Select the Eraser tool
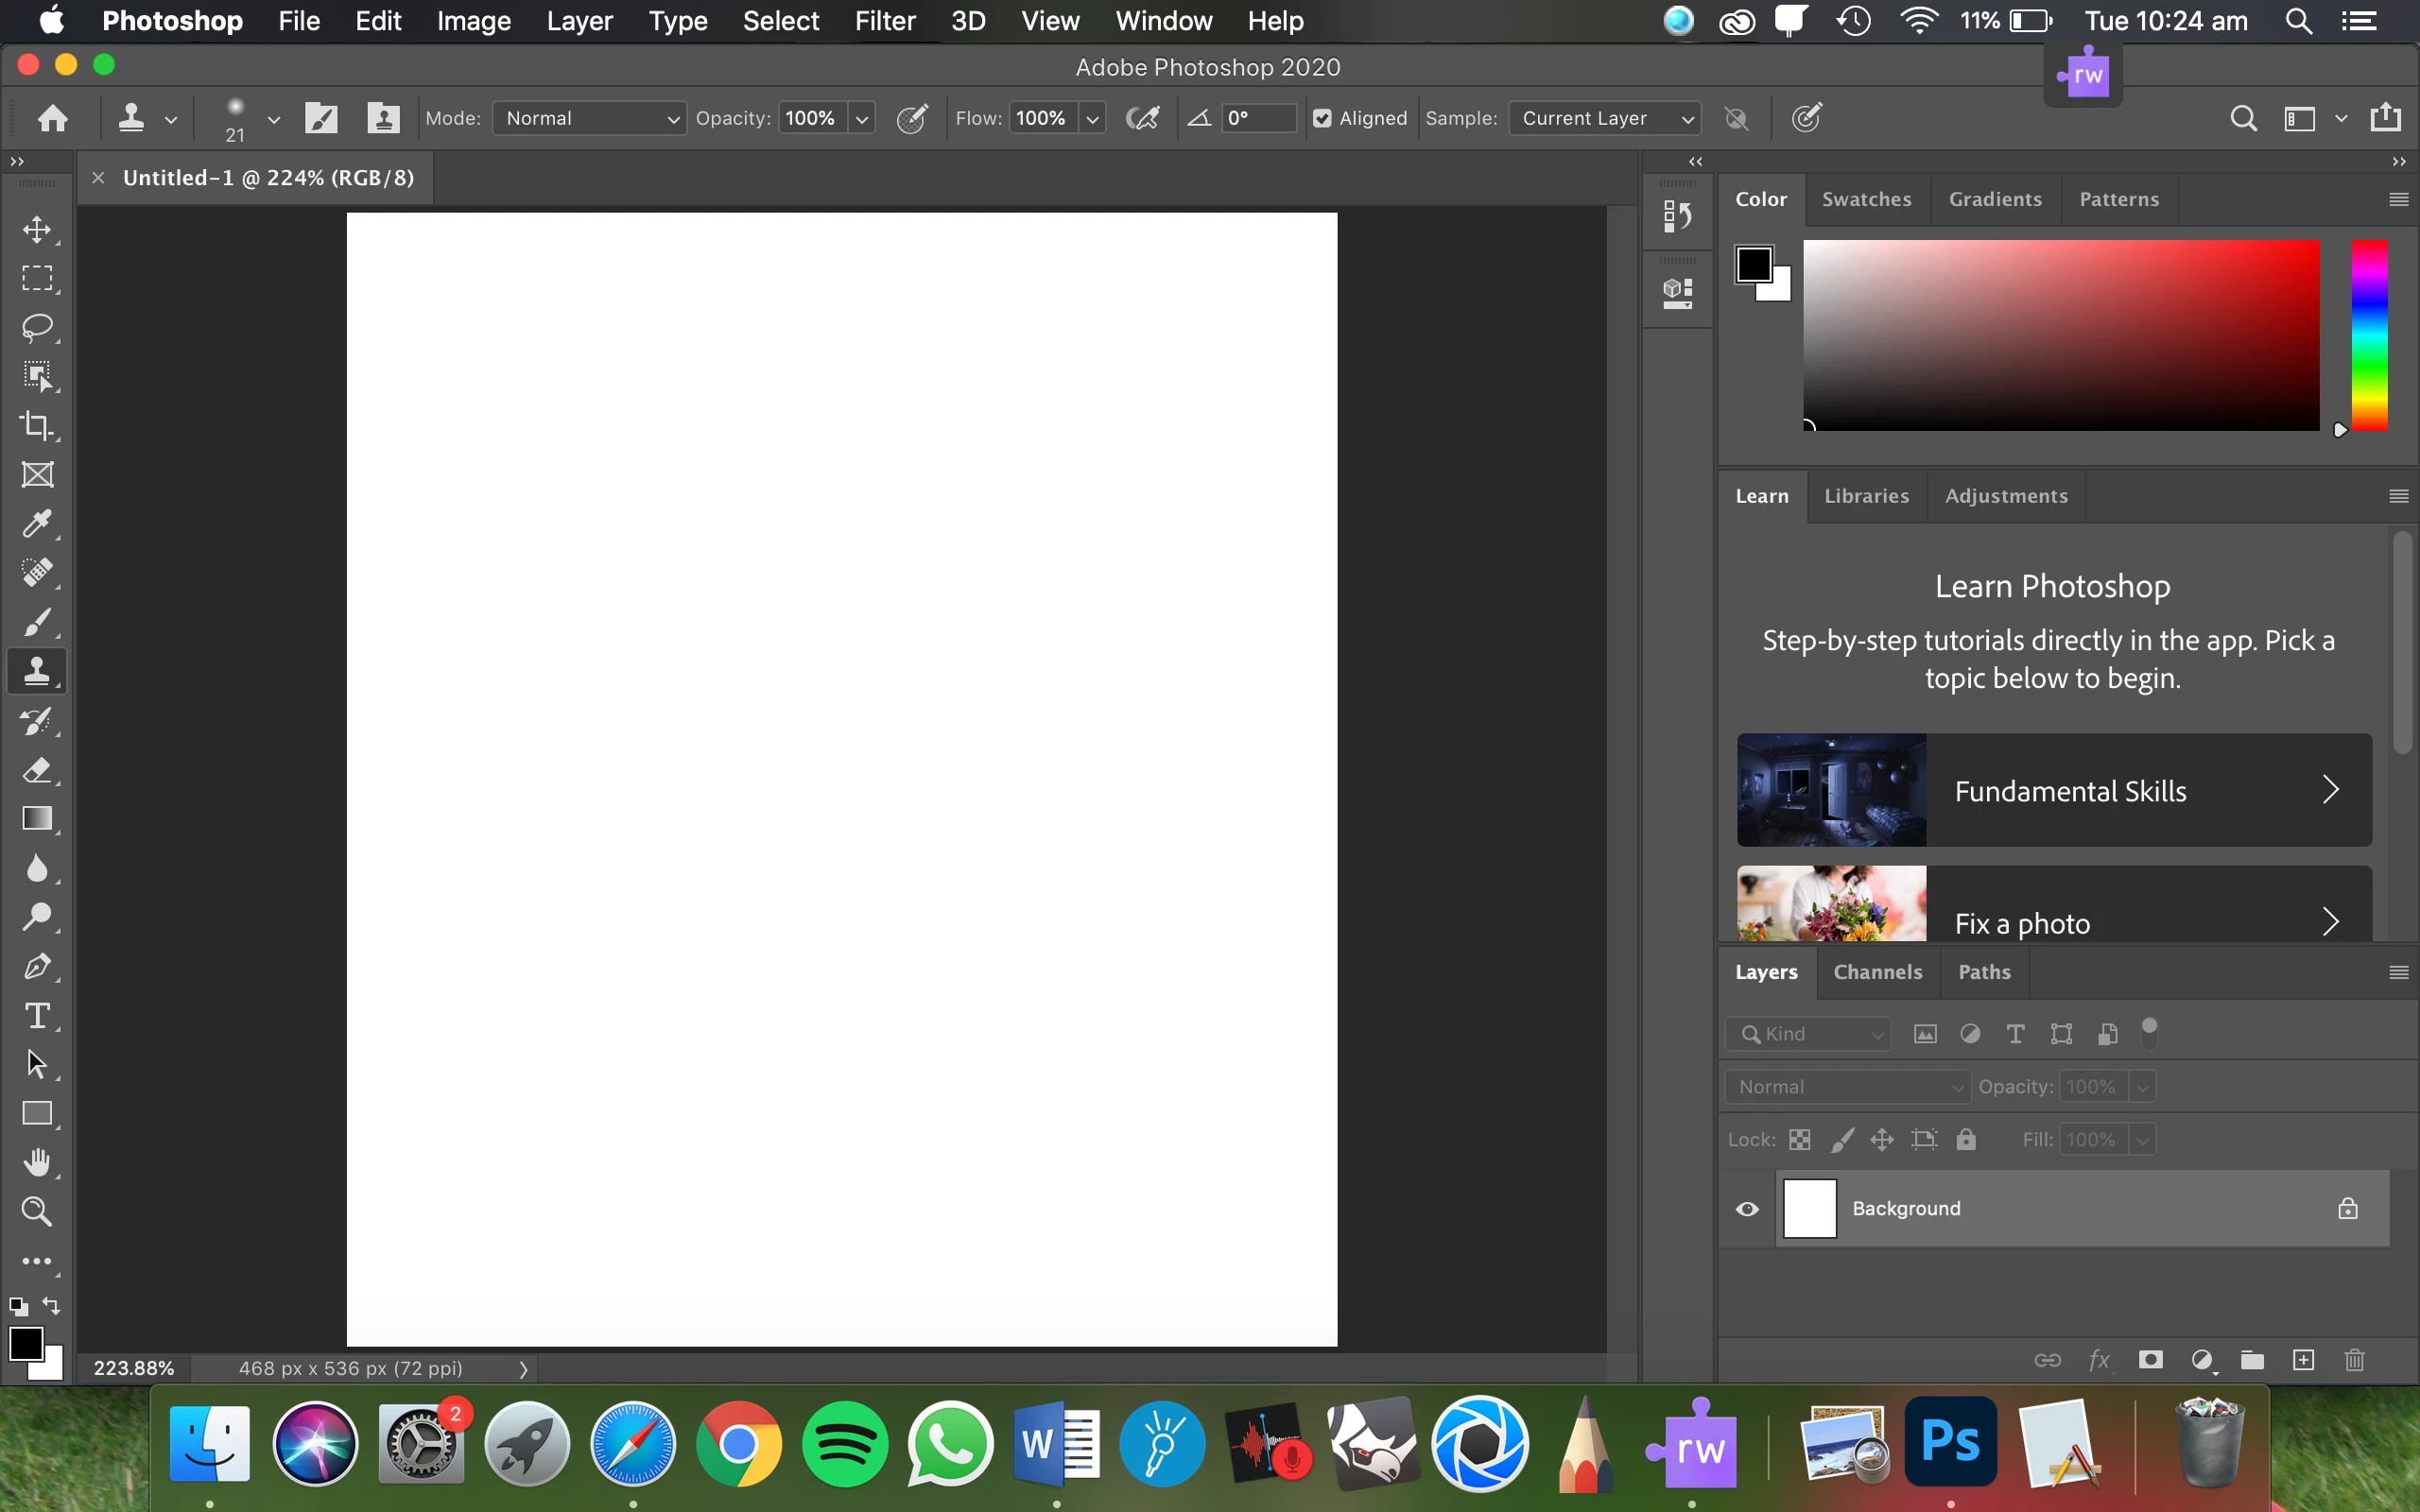Image resolution: width=2420 pixels, height=1512 pixels. coord(37,770)
